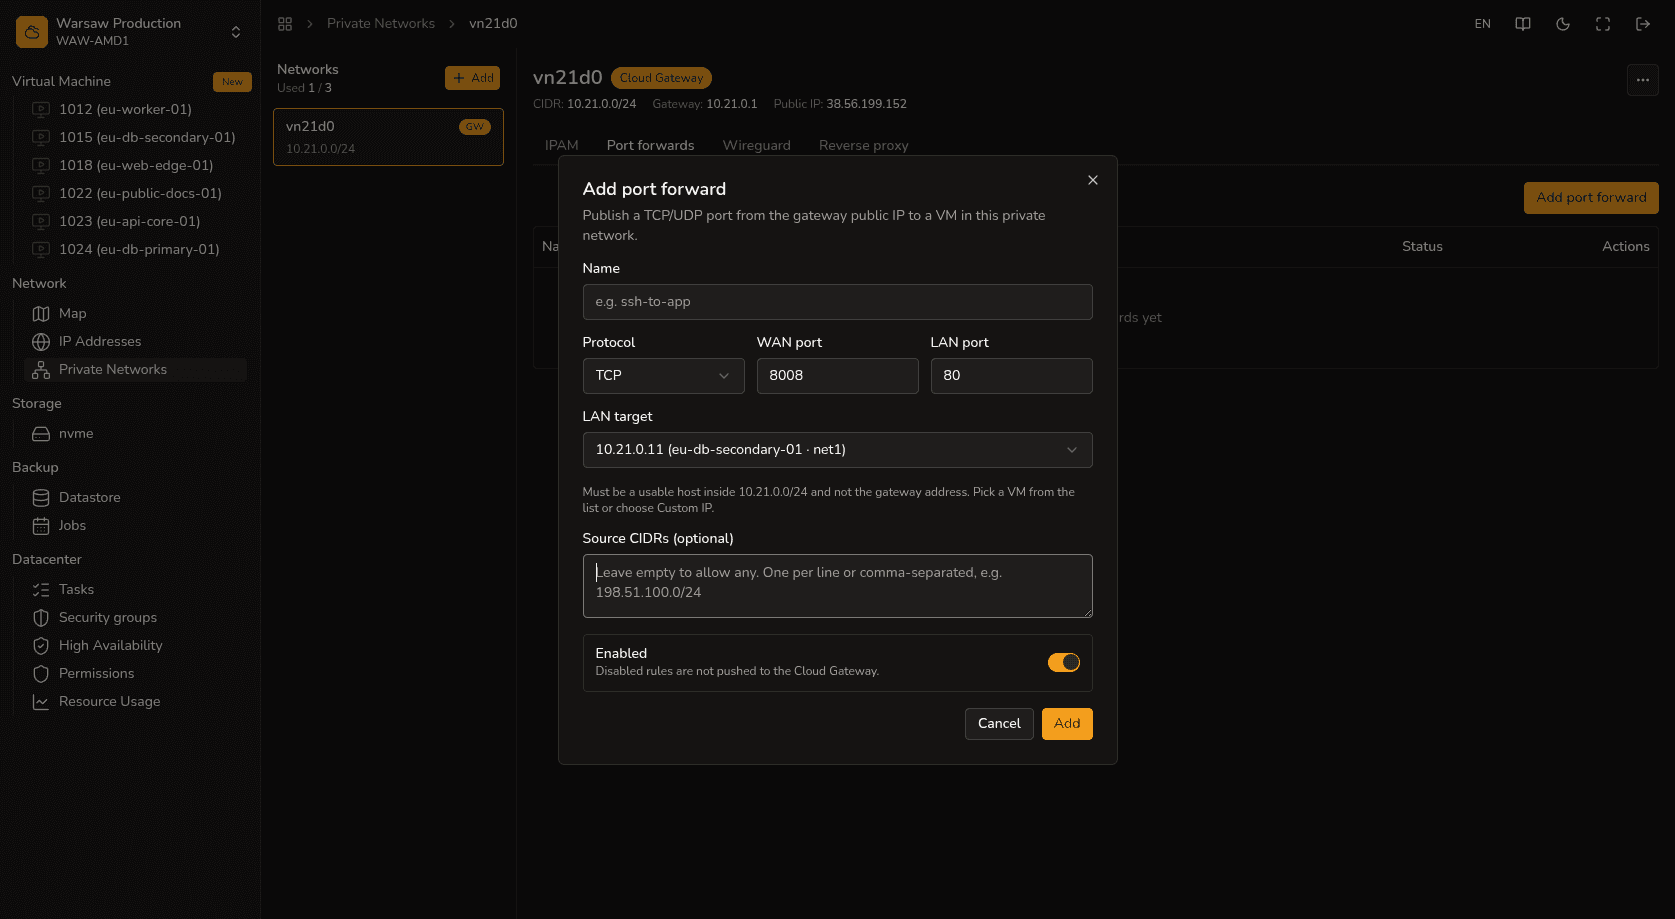The height and width of the screenshot is (919, 1675).
Task: Open the datacenter switcher chevrons
Action: [236, 32]
